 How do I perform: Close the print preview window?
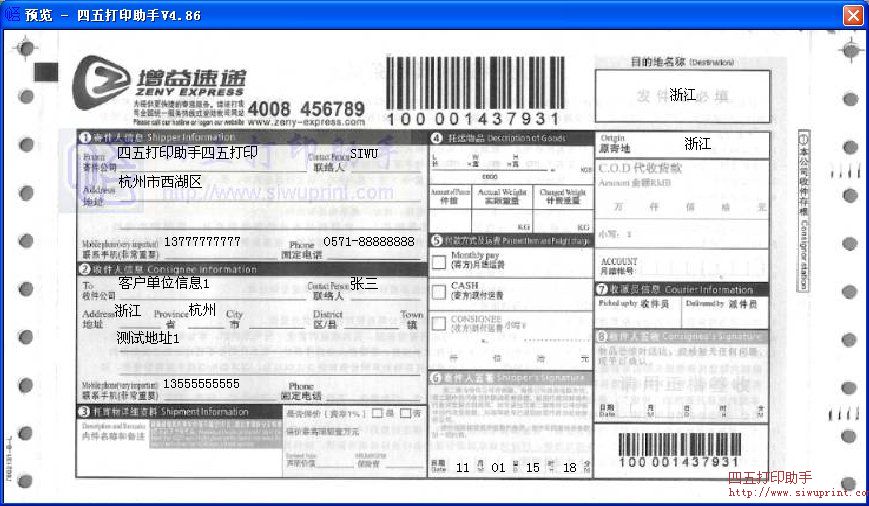(852, 15)
